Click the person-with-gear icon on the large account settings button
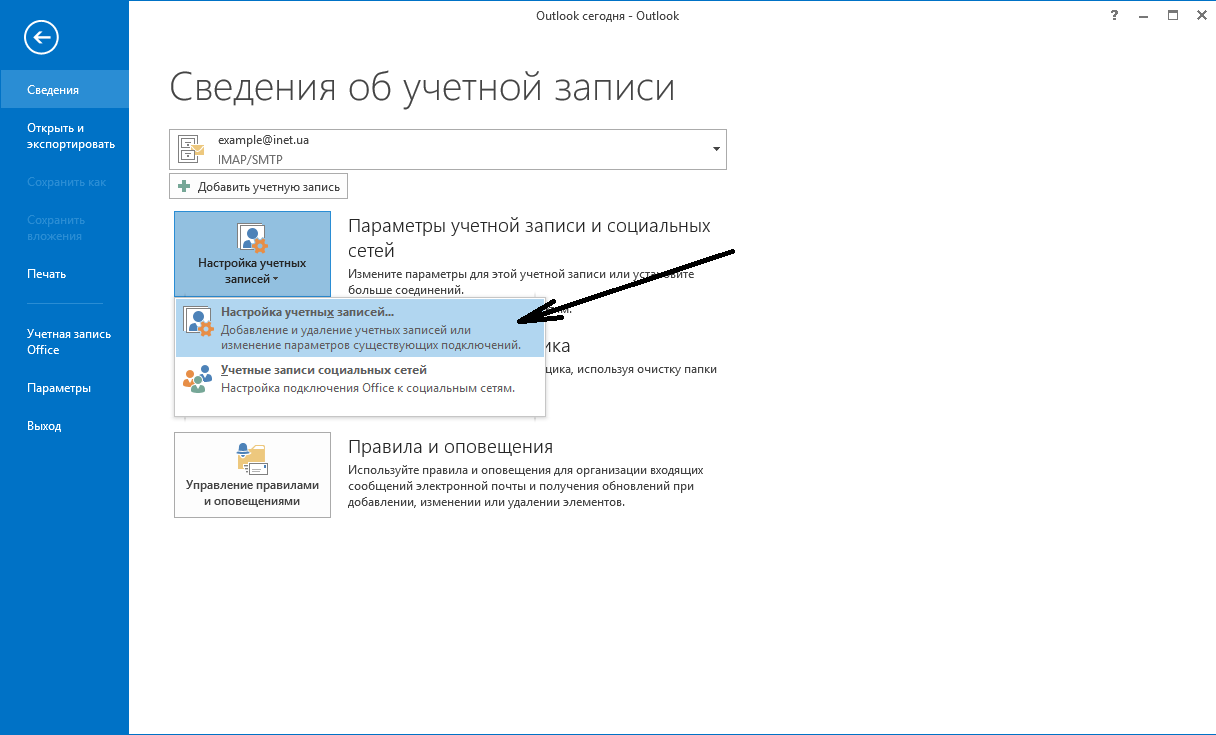 251,238
